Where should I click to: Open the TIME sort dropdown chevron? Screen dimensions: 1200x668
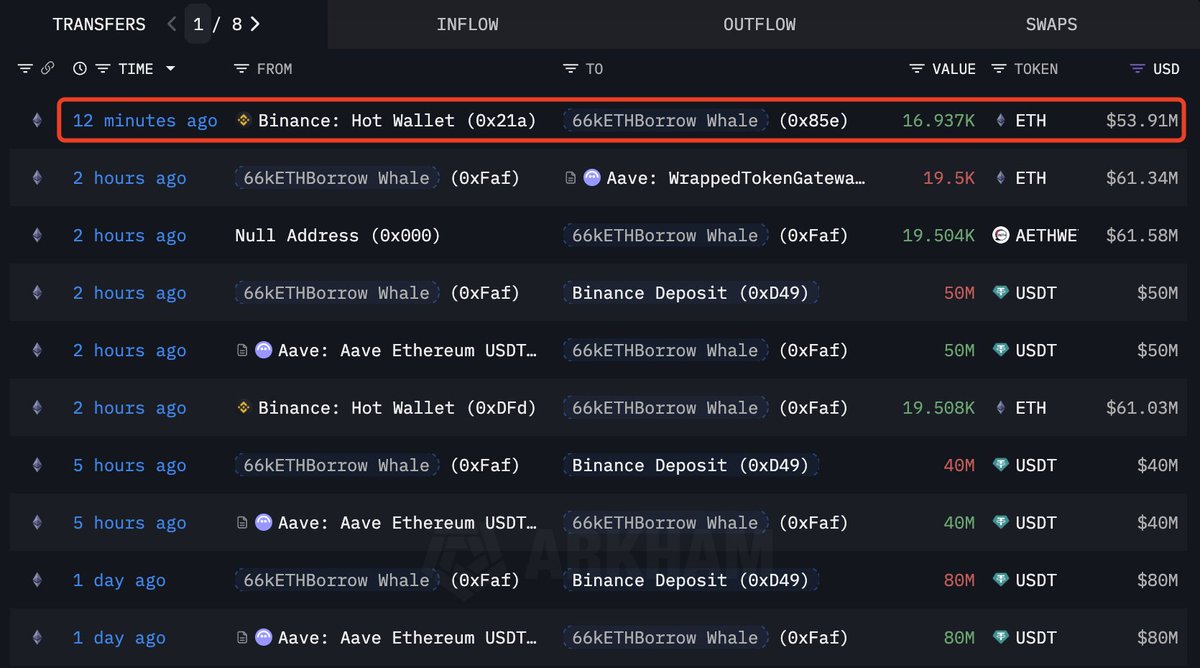click(170, 68)
